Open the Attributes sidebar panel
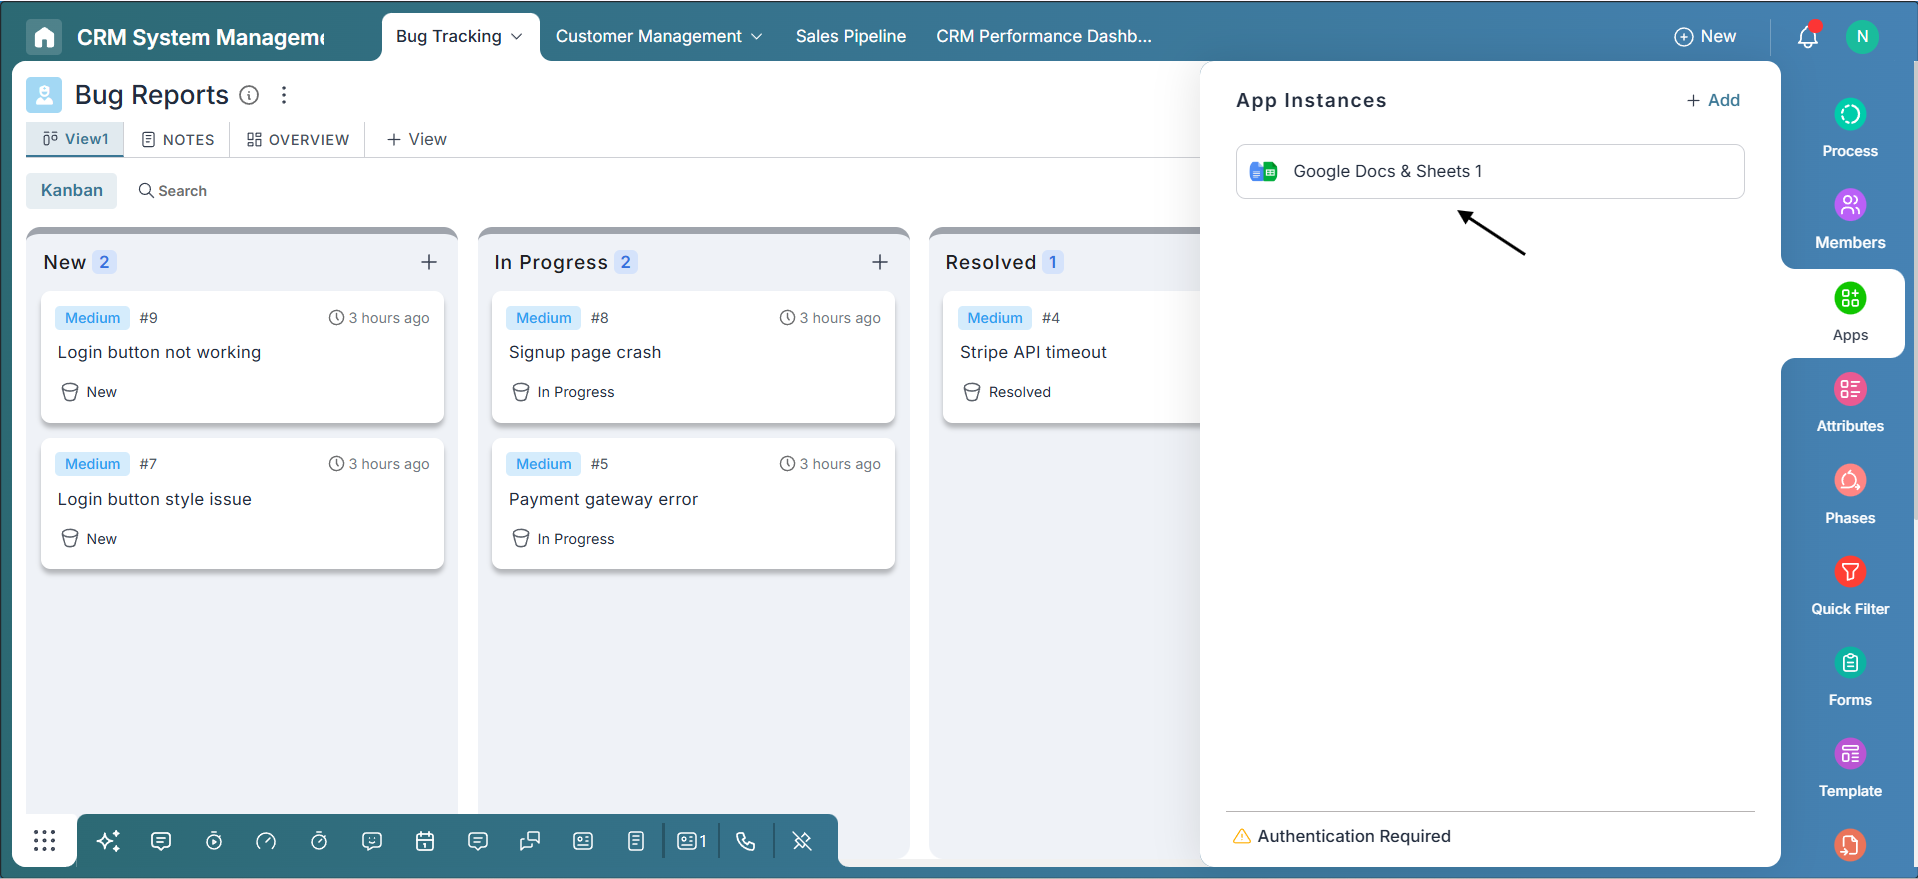This screenshot has width=1918, height=879. click(x=1850, y=403)
